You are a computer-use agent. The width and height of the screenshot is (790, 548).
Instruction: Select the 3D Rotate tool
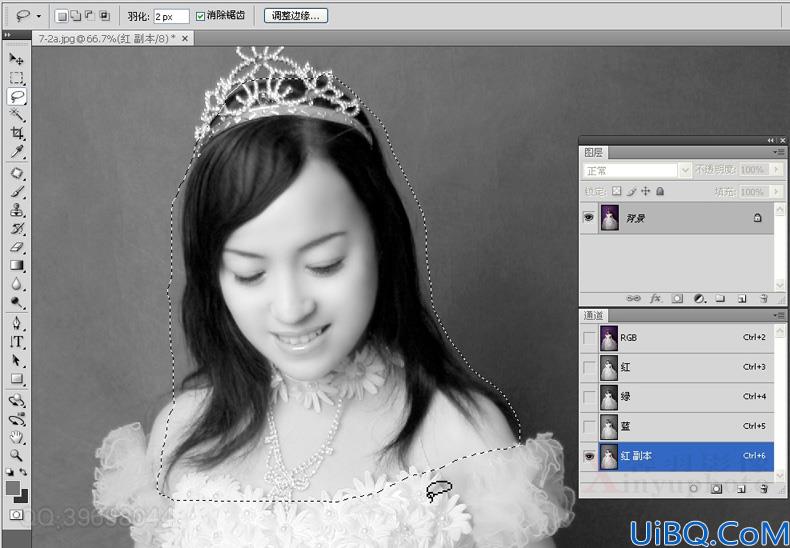pos(16,400)
